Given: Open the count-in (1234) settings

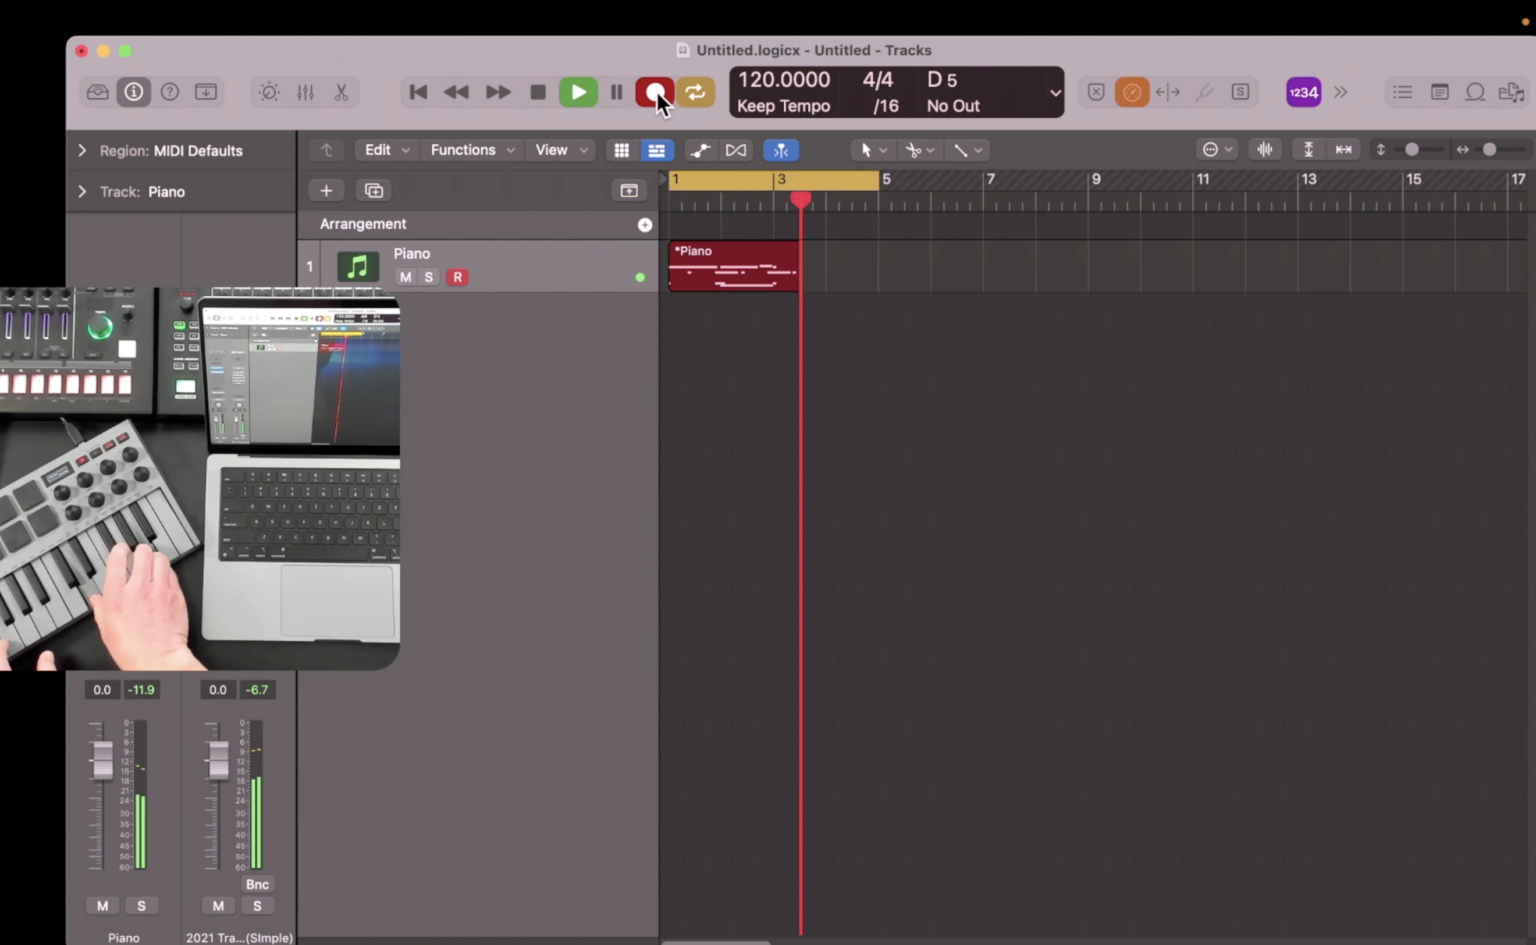Looking at the screenshot, I should point(1303,92).
